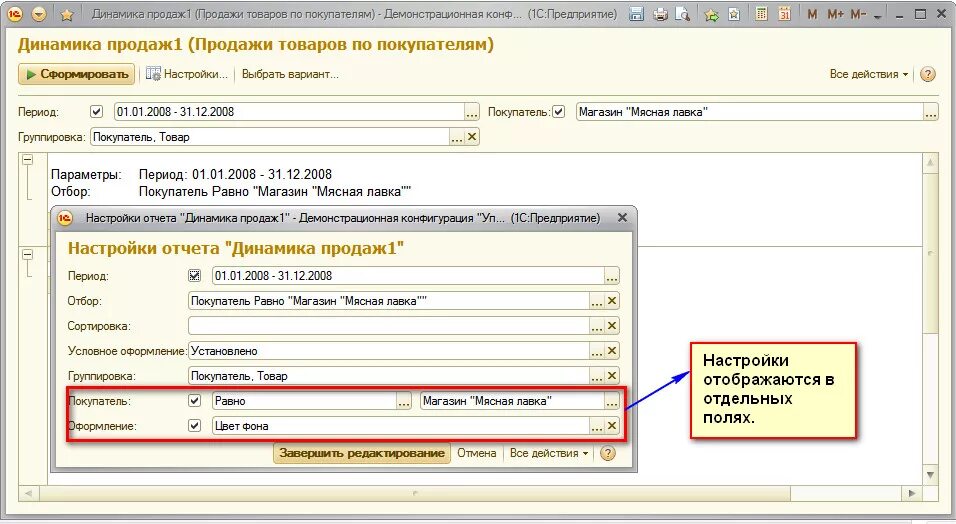
Task: Toggle Период checkbox in main window
Action: tap(96, 112)
